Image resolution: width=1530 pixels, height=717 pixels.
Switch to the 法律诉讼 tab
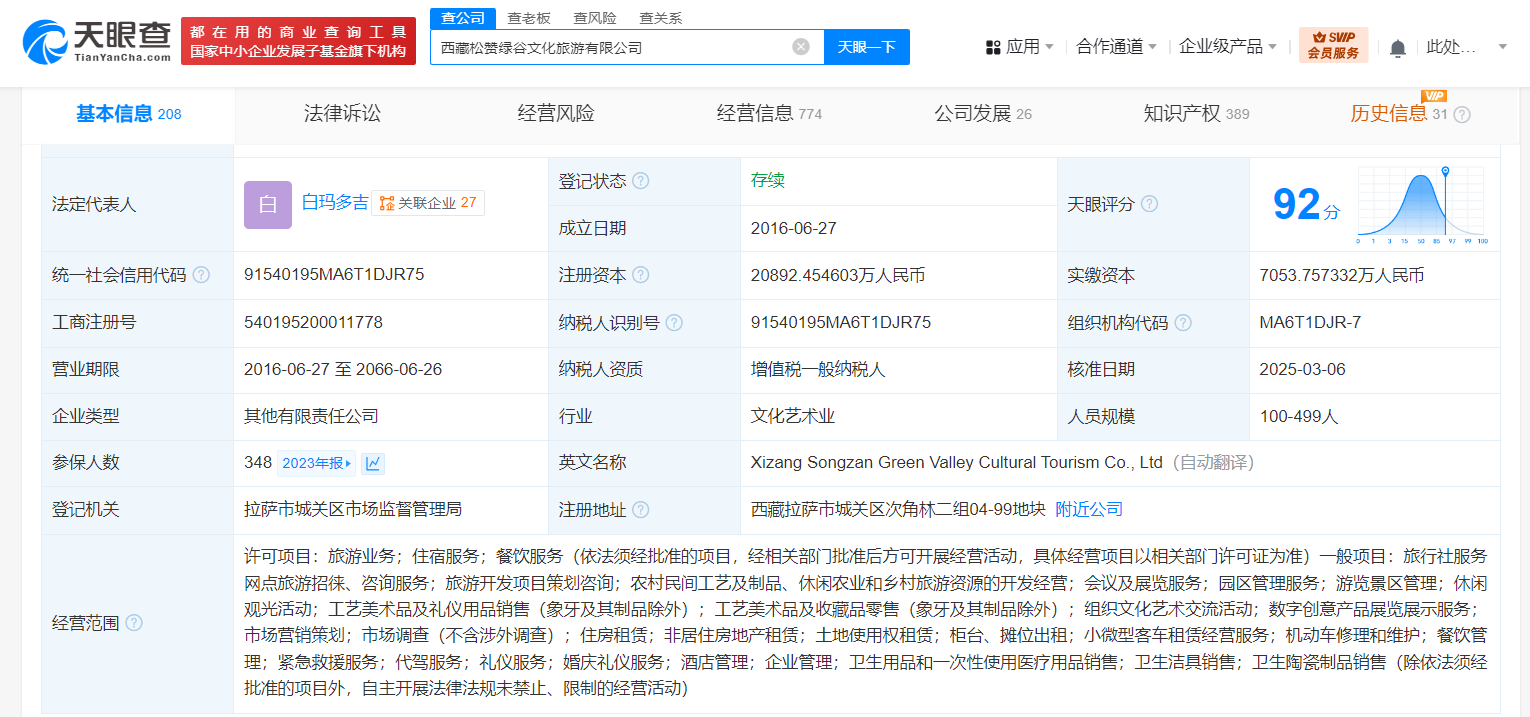coord(342,114)
